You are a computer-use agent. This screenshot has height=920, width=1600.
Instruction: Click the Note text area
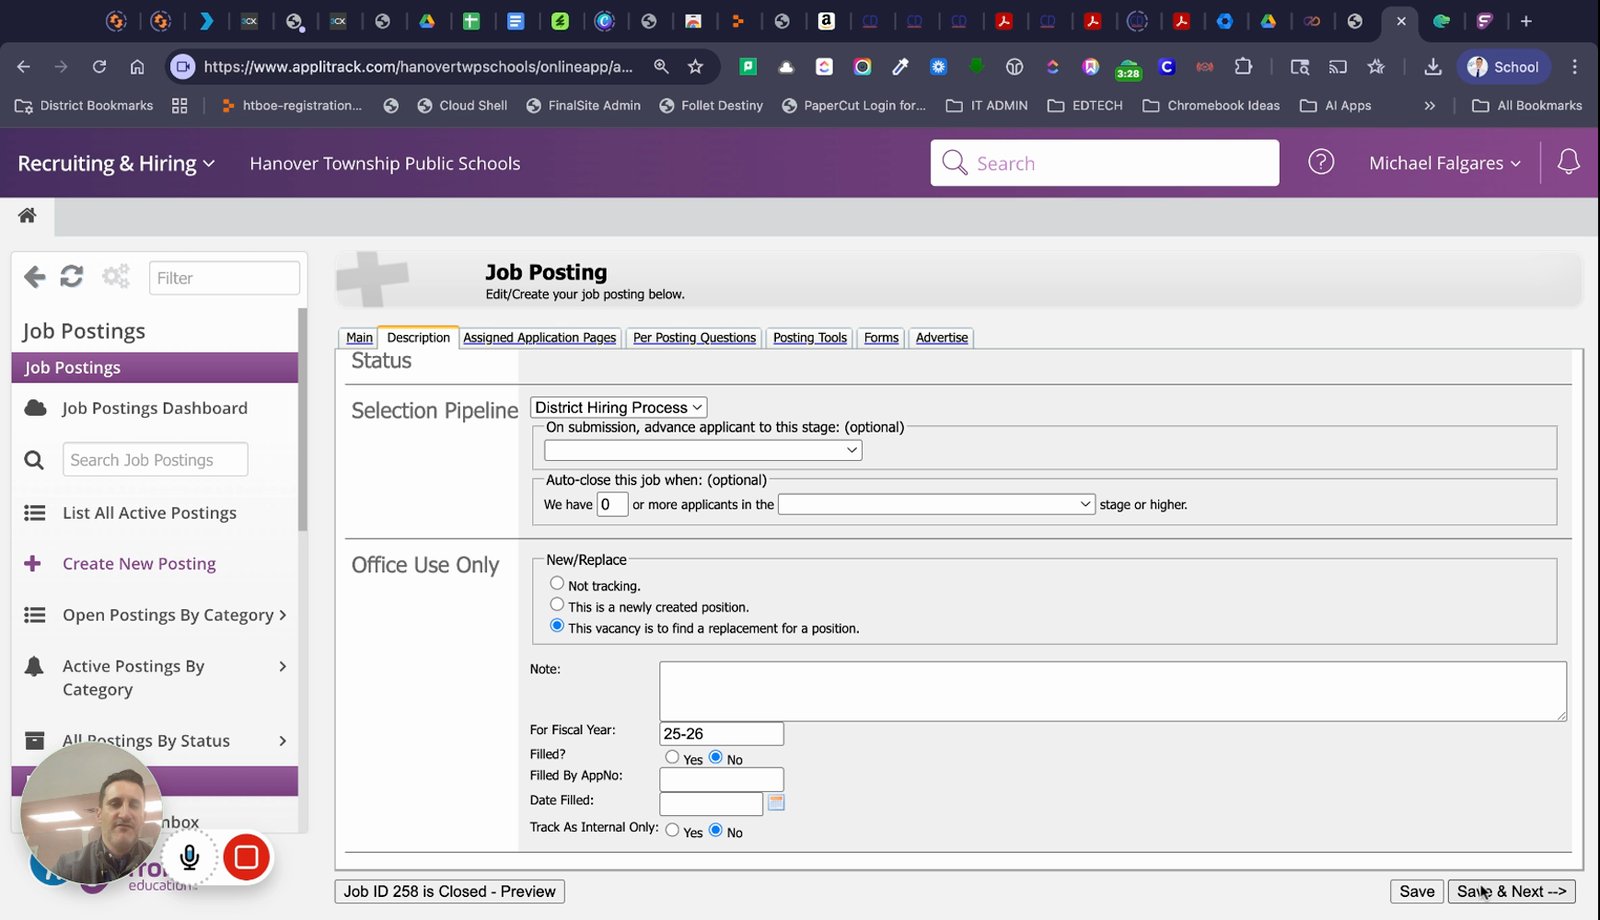coord(1113,691)
